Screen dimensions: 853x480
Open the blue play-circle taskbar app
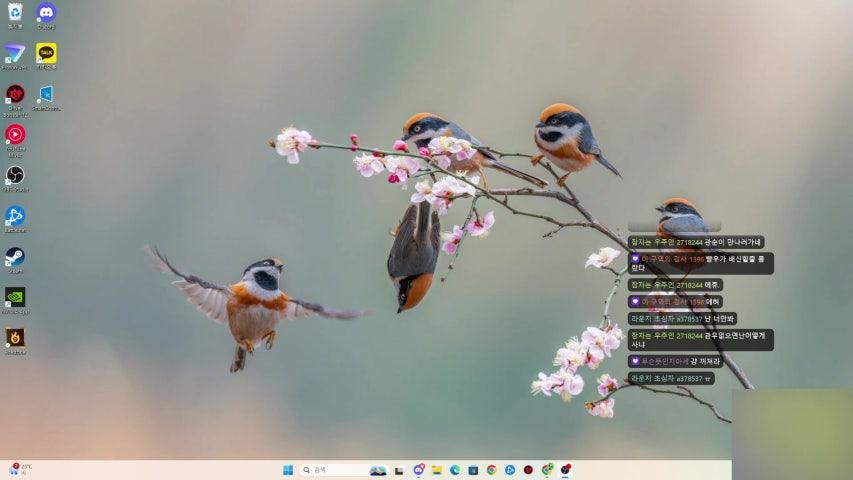[x=510, y=470]
